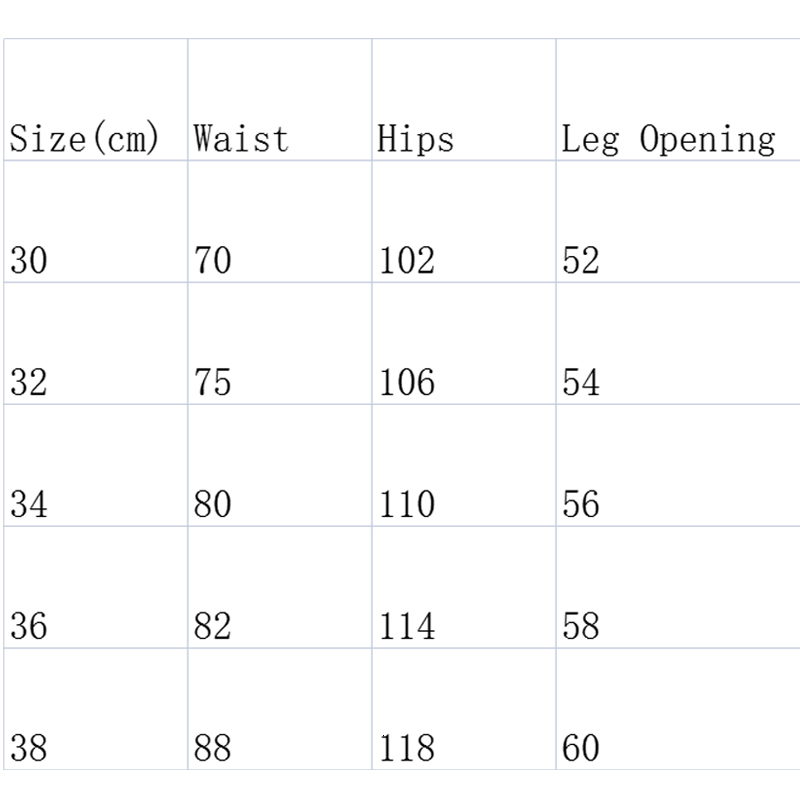Select the Leg Opening header cell
The height and width of the screenshot is (800, 800).
click(668, 139)
